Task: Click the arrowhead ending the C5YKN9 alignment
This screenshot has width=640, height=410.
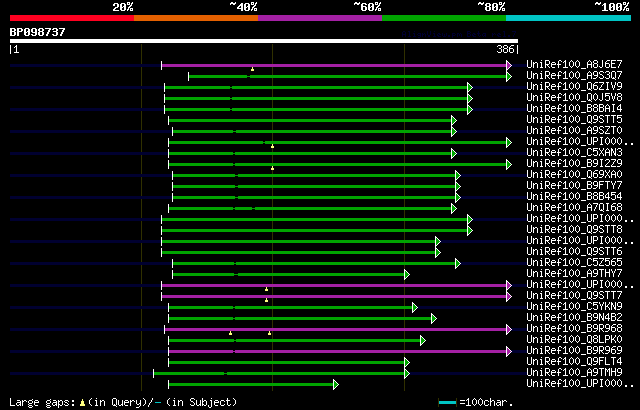Action: (x=415, y=308)
